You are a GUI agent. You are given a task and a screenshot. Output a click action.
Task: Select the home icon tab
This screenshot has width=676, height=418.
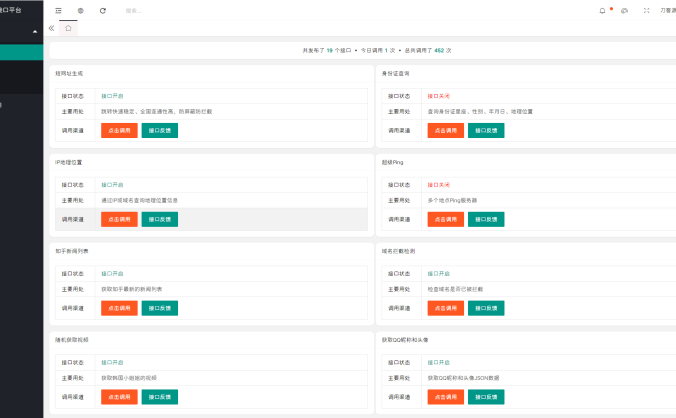click(x=68, y=28)
